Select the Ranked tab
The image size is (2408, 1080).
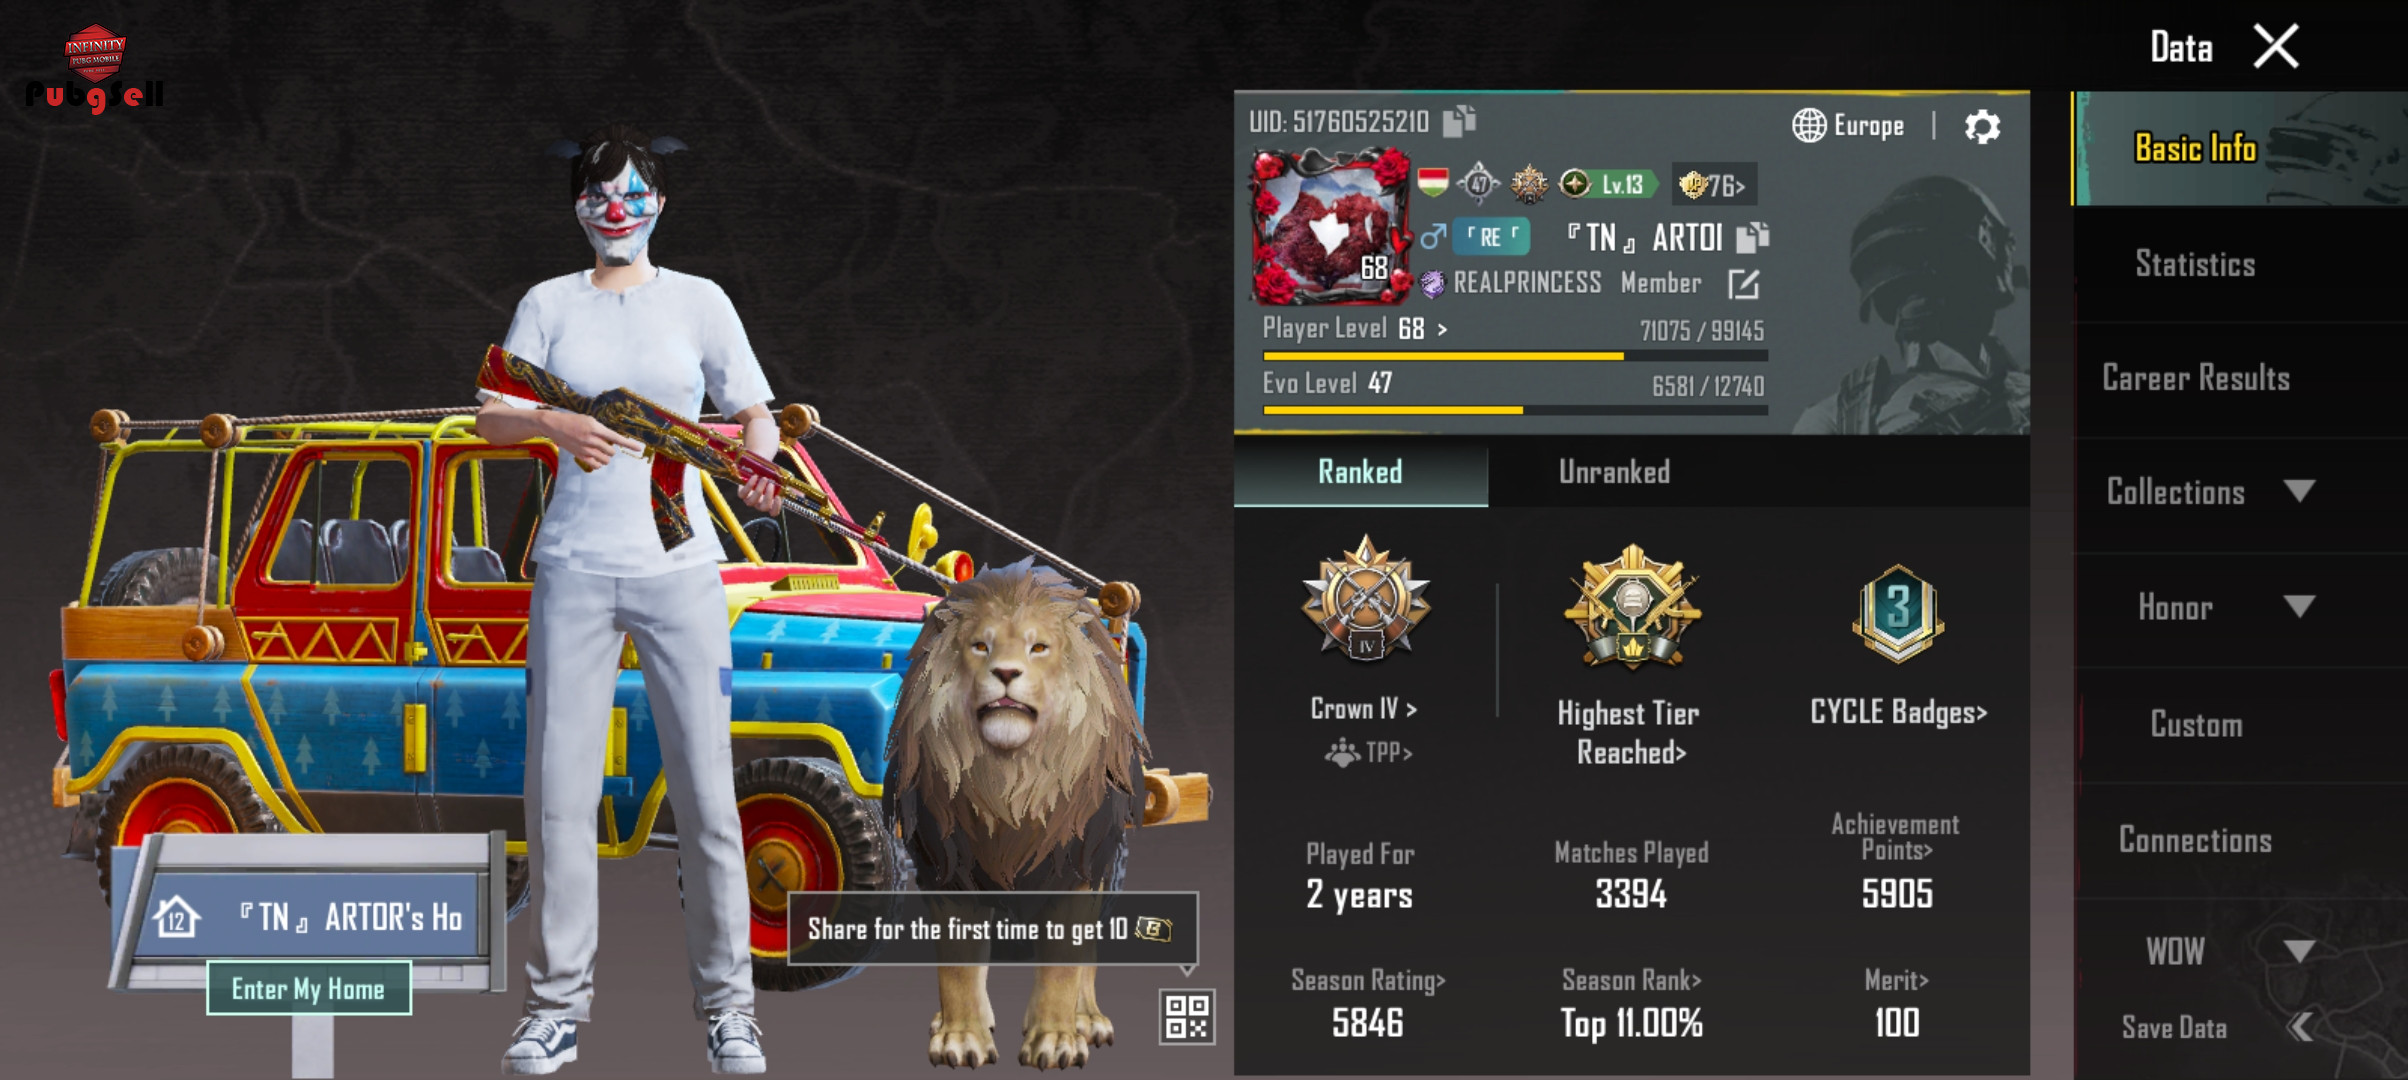point(1360,472)
